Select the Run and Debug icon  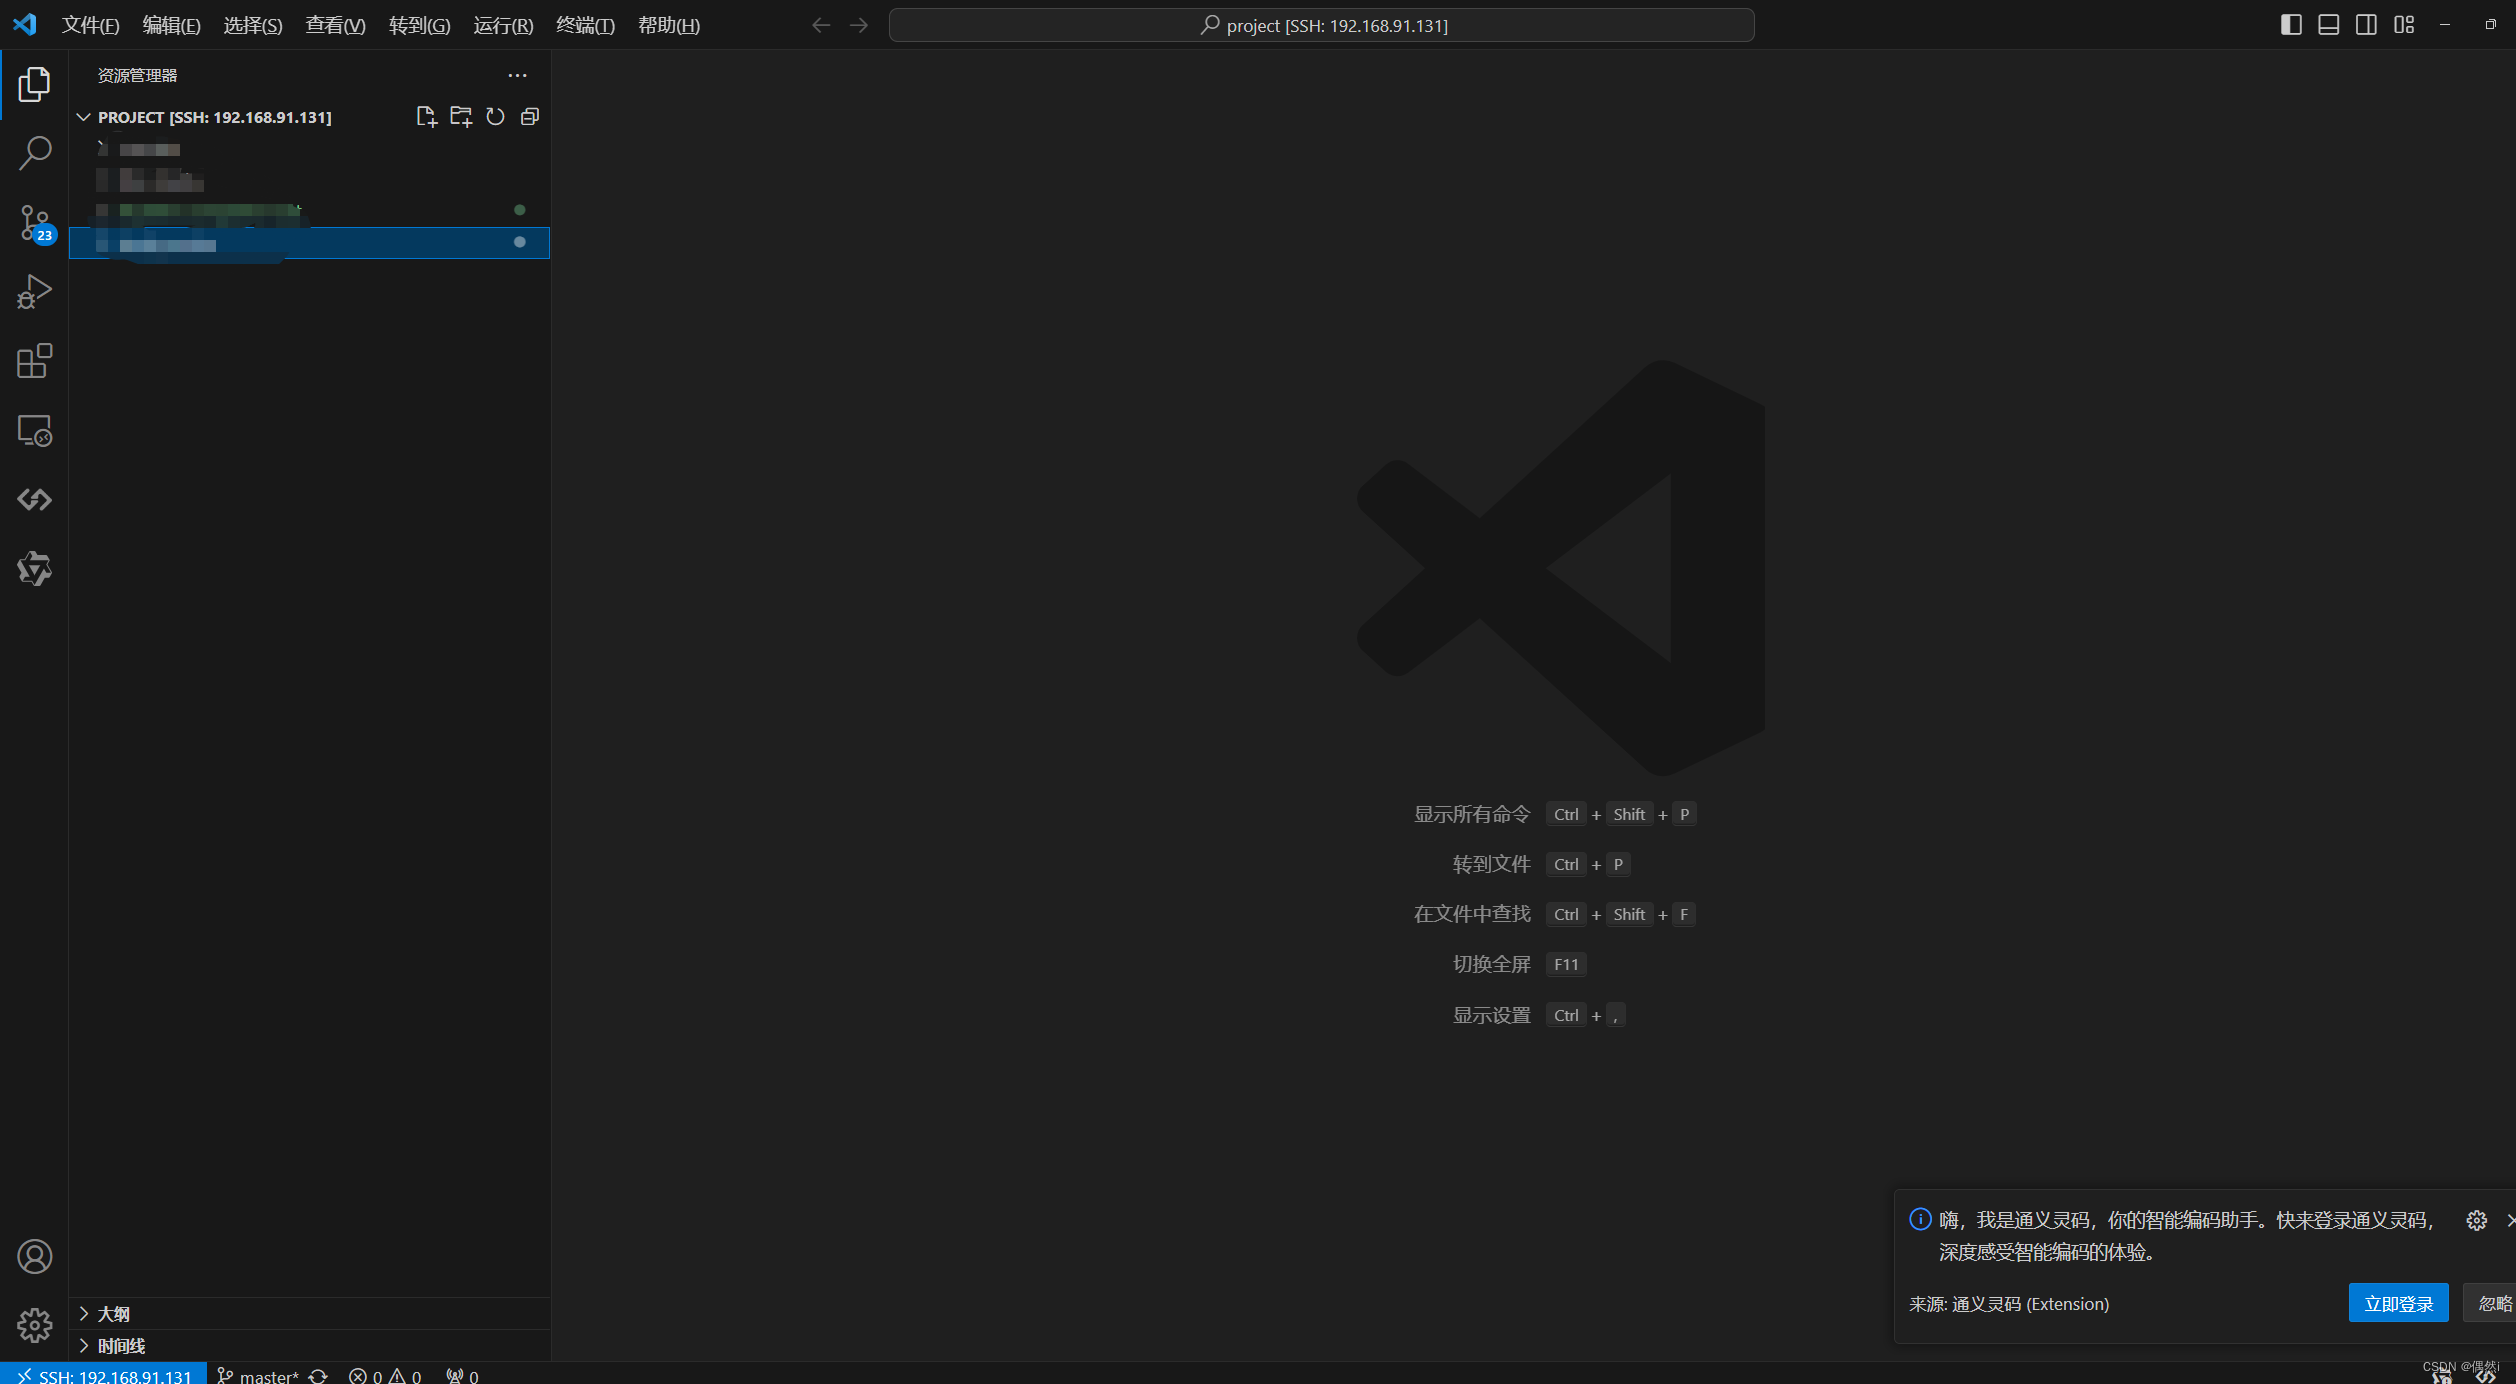point(34,290)
